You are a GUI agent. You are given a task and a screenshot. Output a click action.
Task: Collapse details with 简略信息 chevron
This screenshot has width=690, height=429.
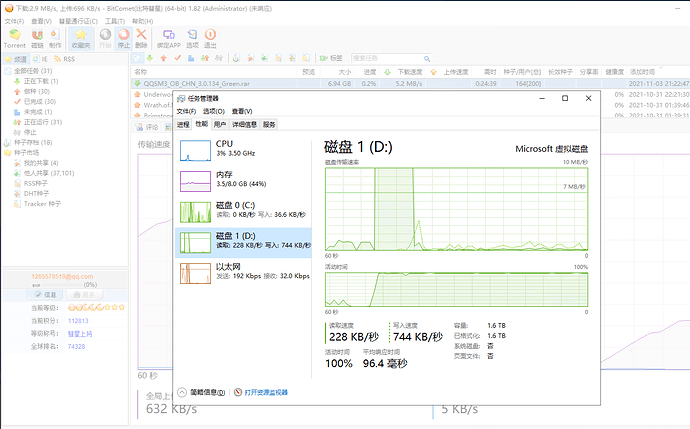point(182,392)
